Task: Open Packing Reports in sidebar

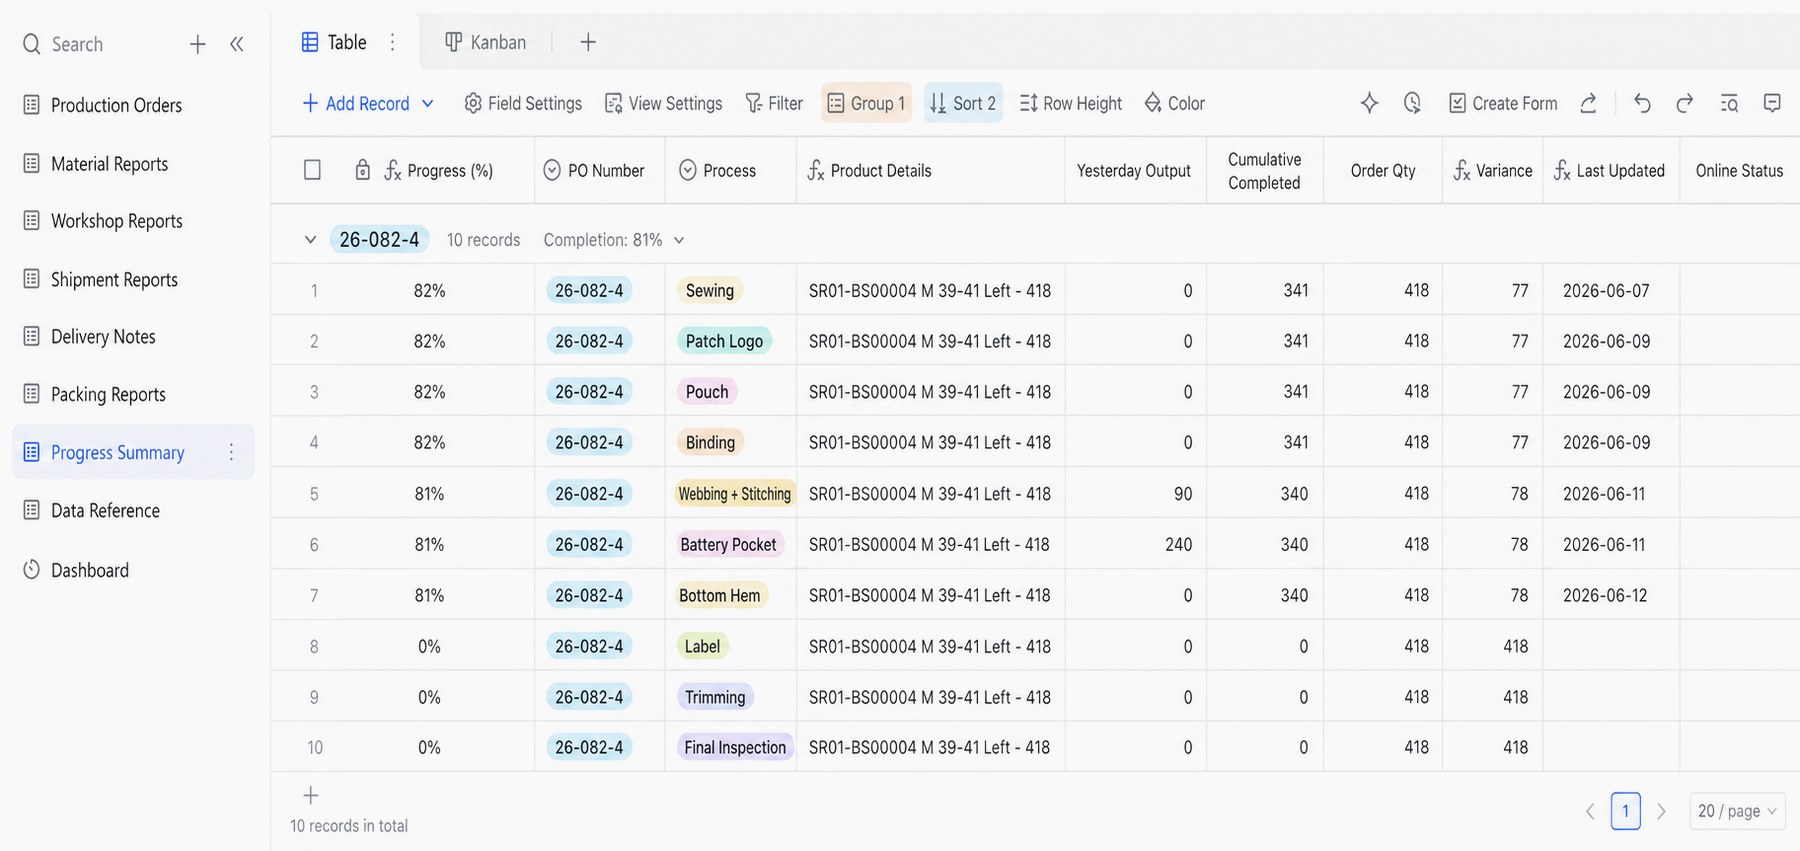Action: (108, 394)
